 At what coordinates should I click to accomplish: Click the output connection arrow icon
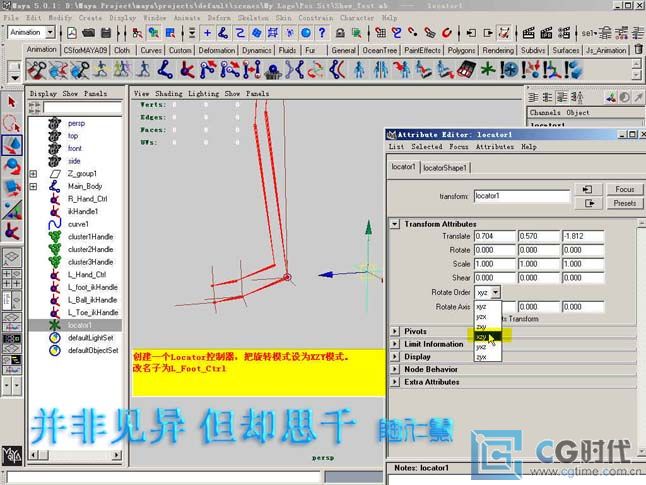tap(589, 203)
